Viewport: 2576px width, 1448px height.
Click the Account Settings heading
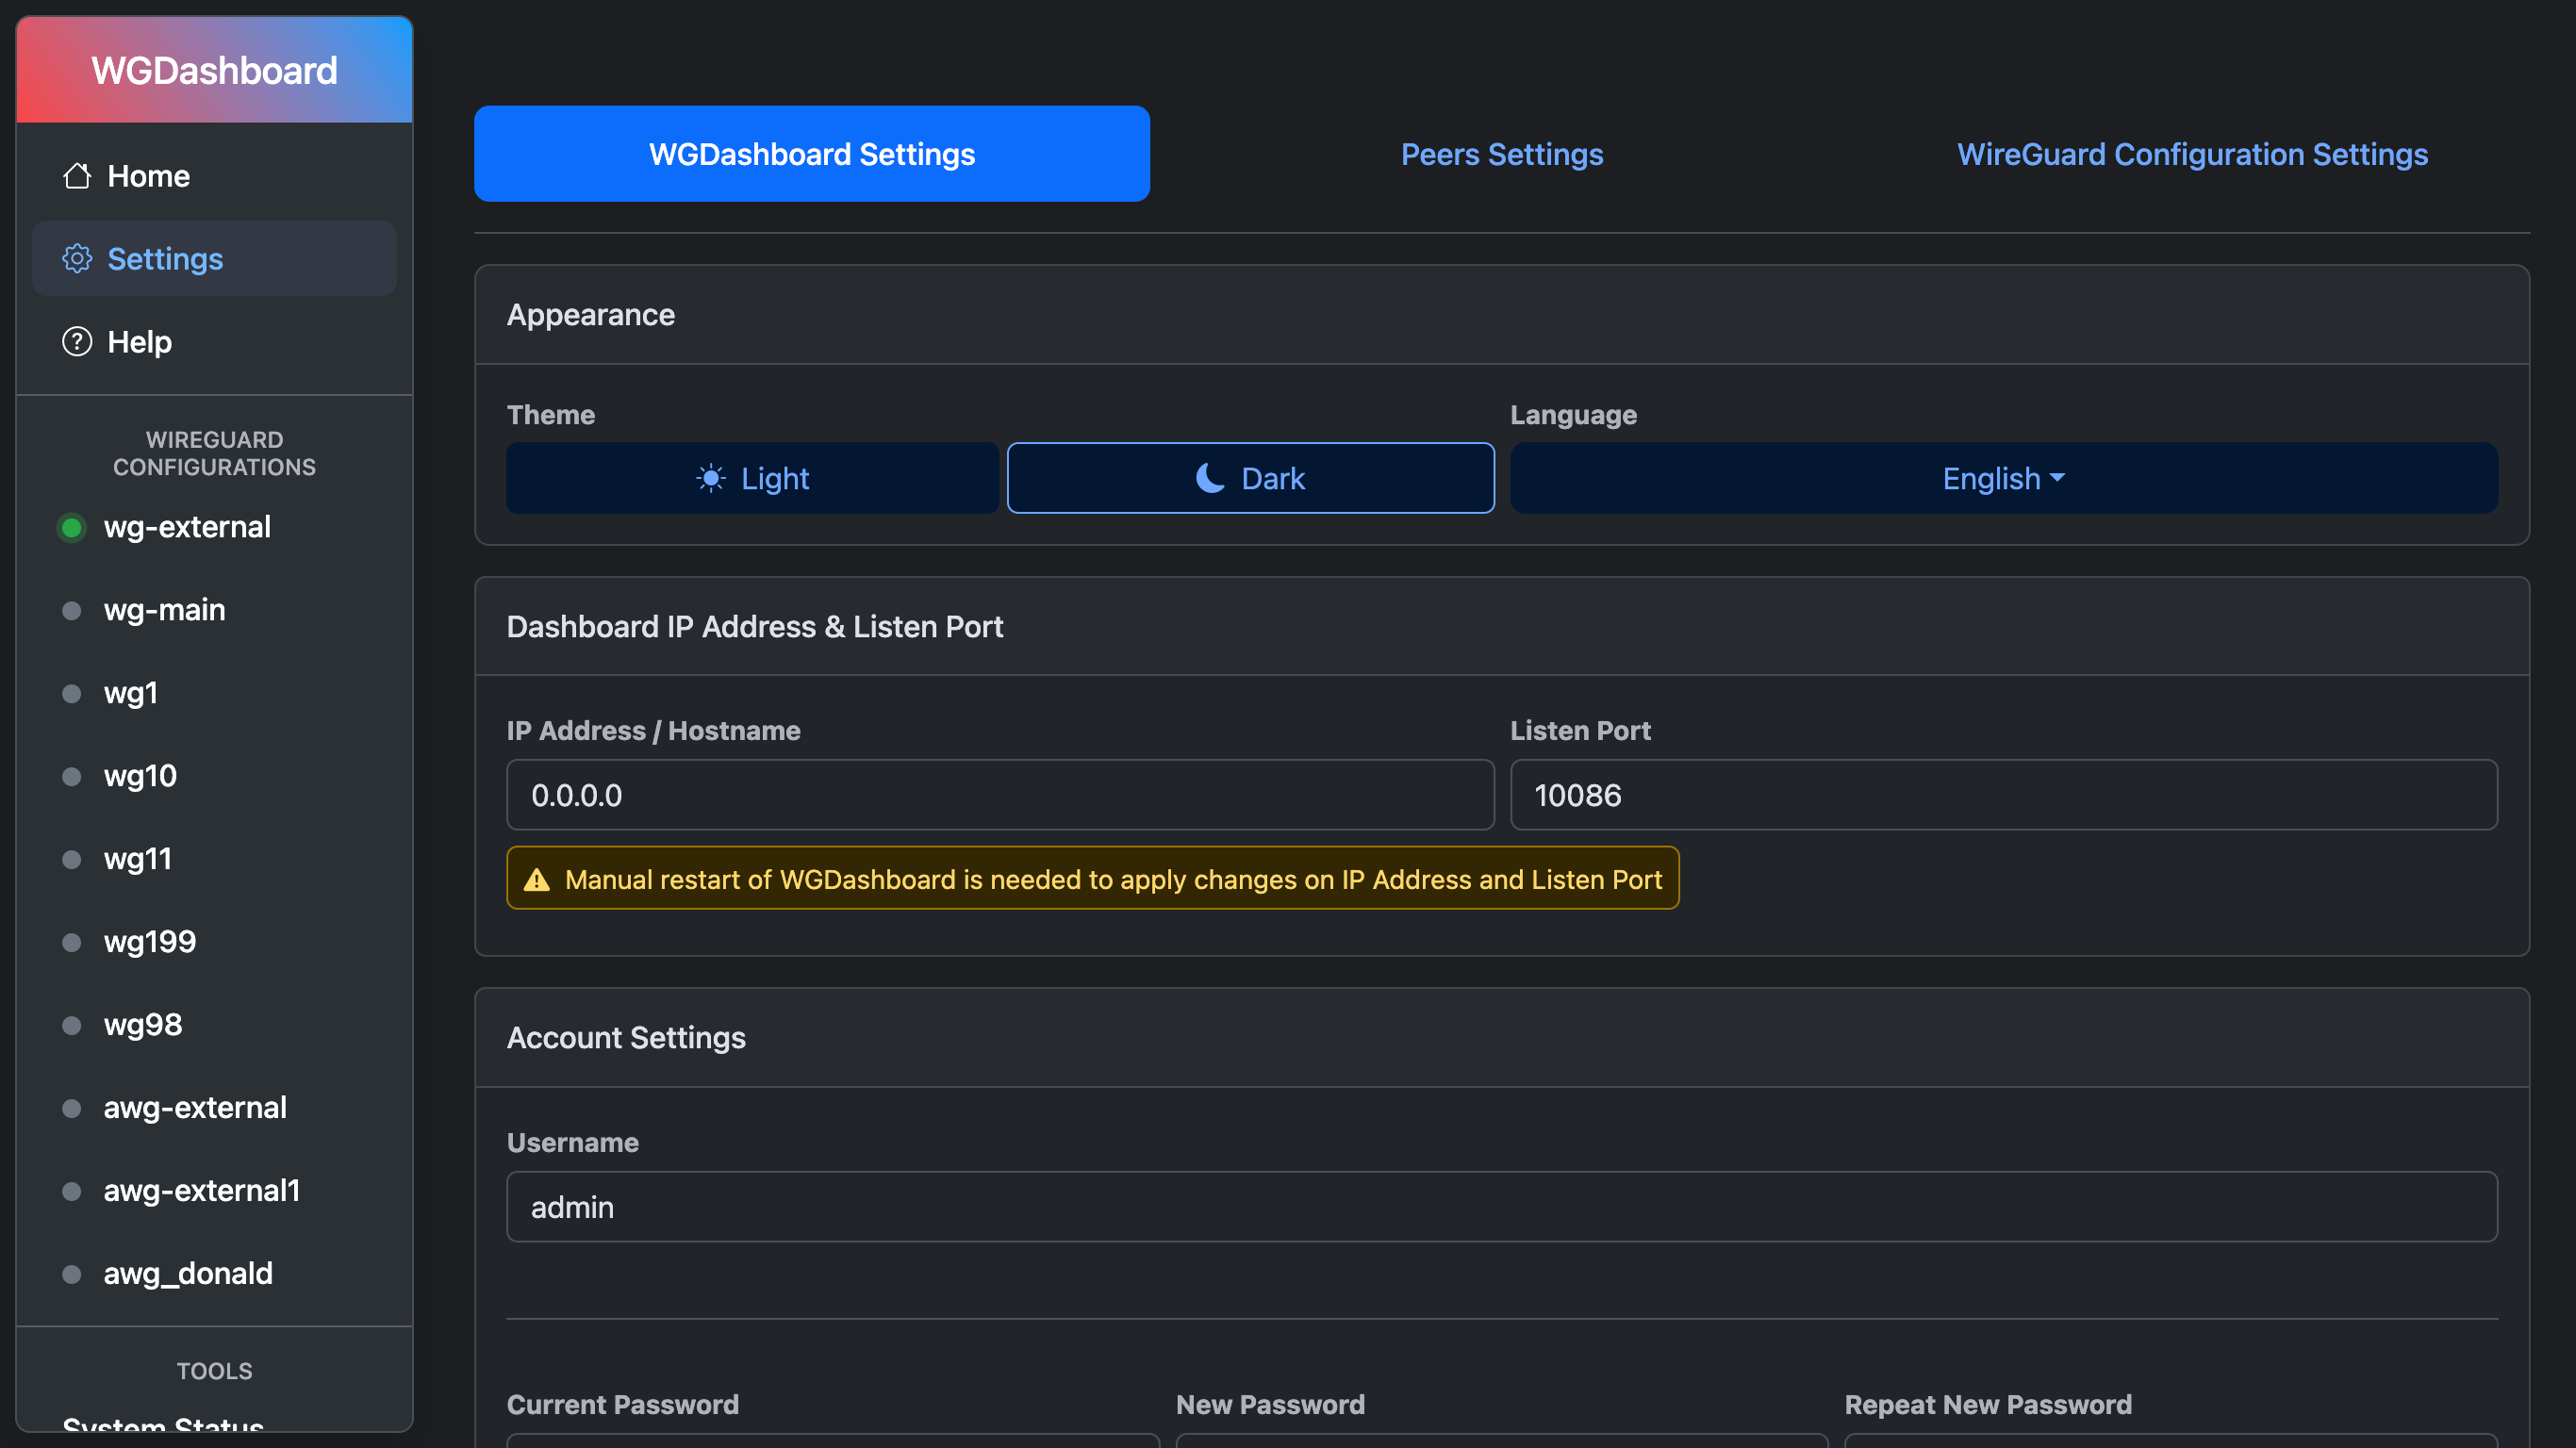point(626,1038)
